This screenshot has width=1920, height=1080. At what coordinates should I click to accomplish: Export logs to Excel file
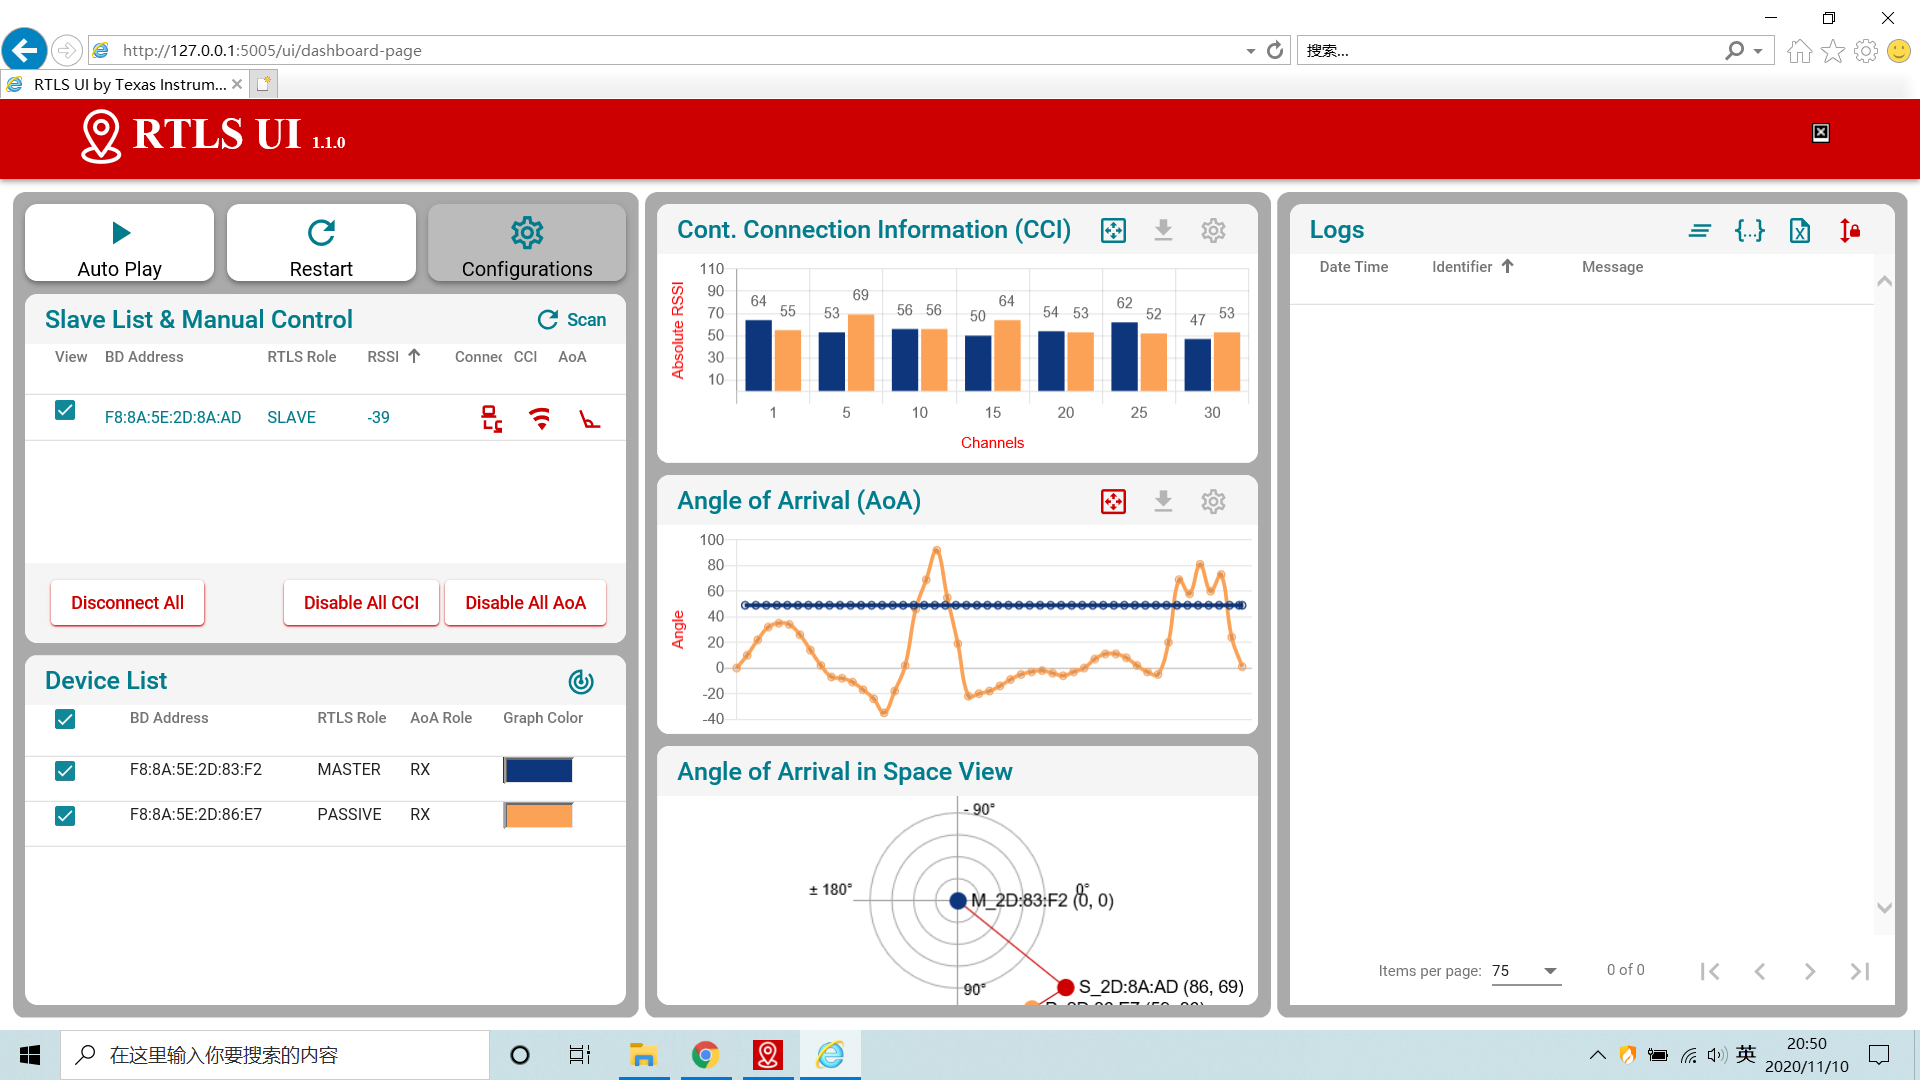[1800, 231]
